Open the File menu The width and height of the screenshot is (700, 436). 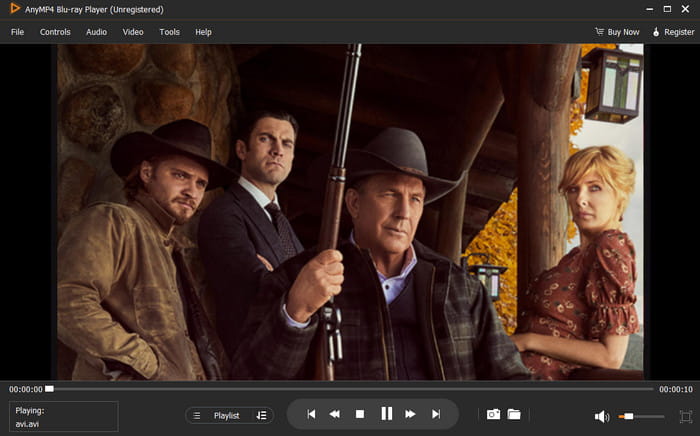[x=17, y=32]
